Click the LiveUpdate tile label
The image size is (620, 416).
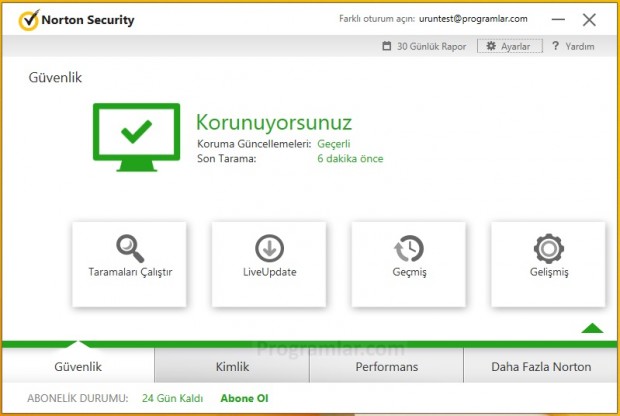[269, 272]
